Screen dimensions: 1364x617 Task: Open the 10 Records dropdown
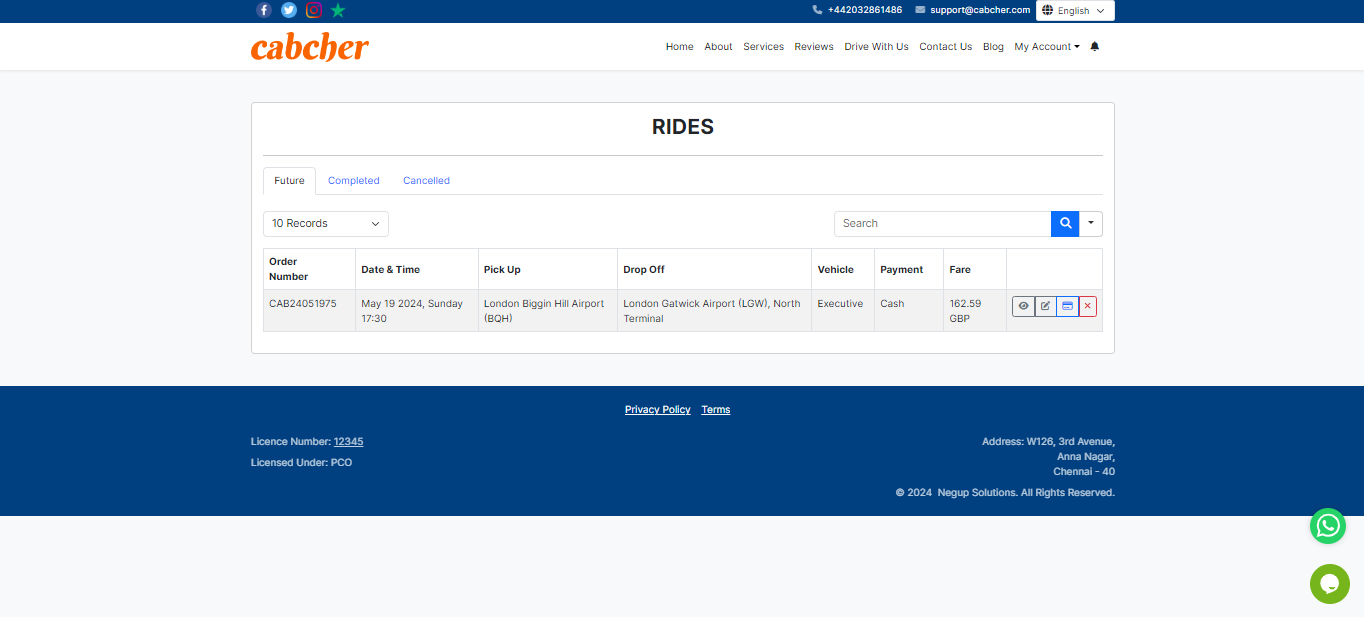point(326,224)
